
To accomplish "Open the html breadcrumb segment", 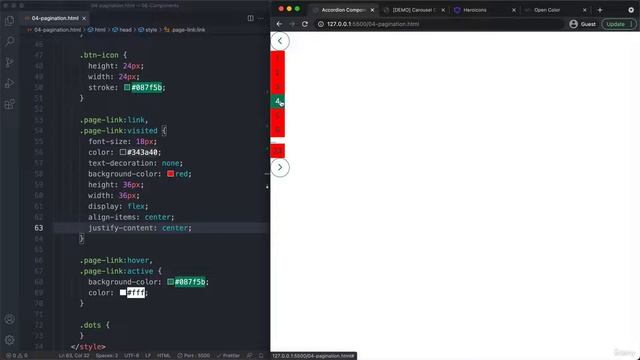I will 97,30.
